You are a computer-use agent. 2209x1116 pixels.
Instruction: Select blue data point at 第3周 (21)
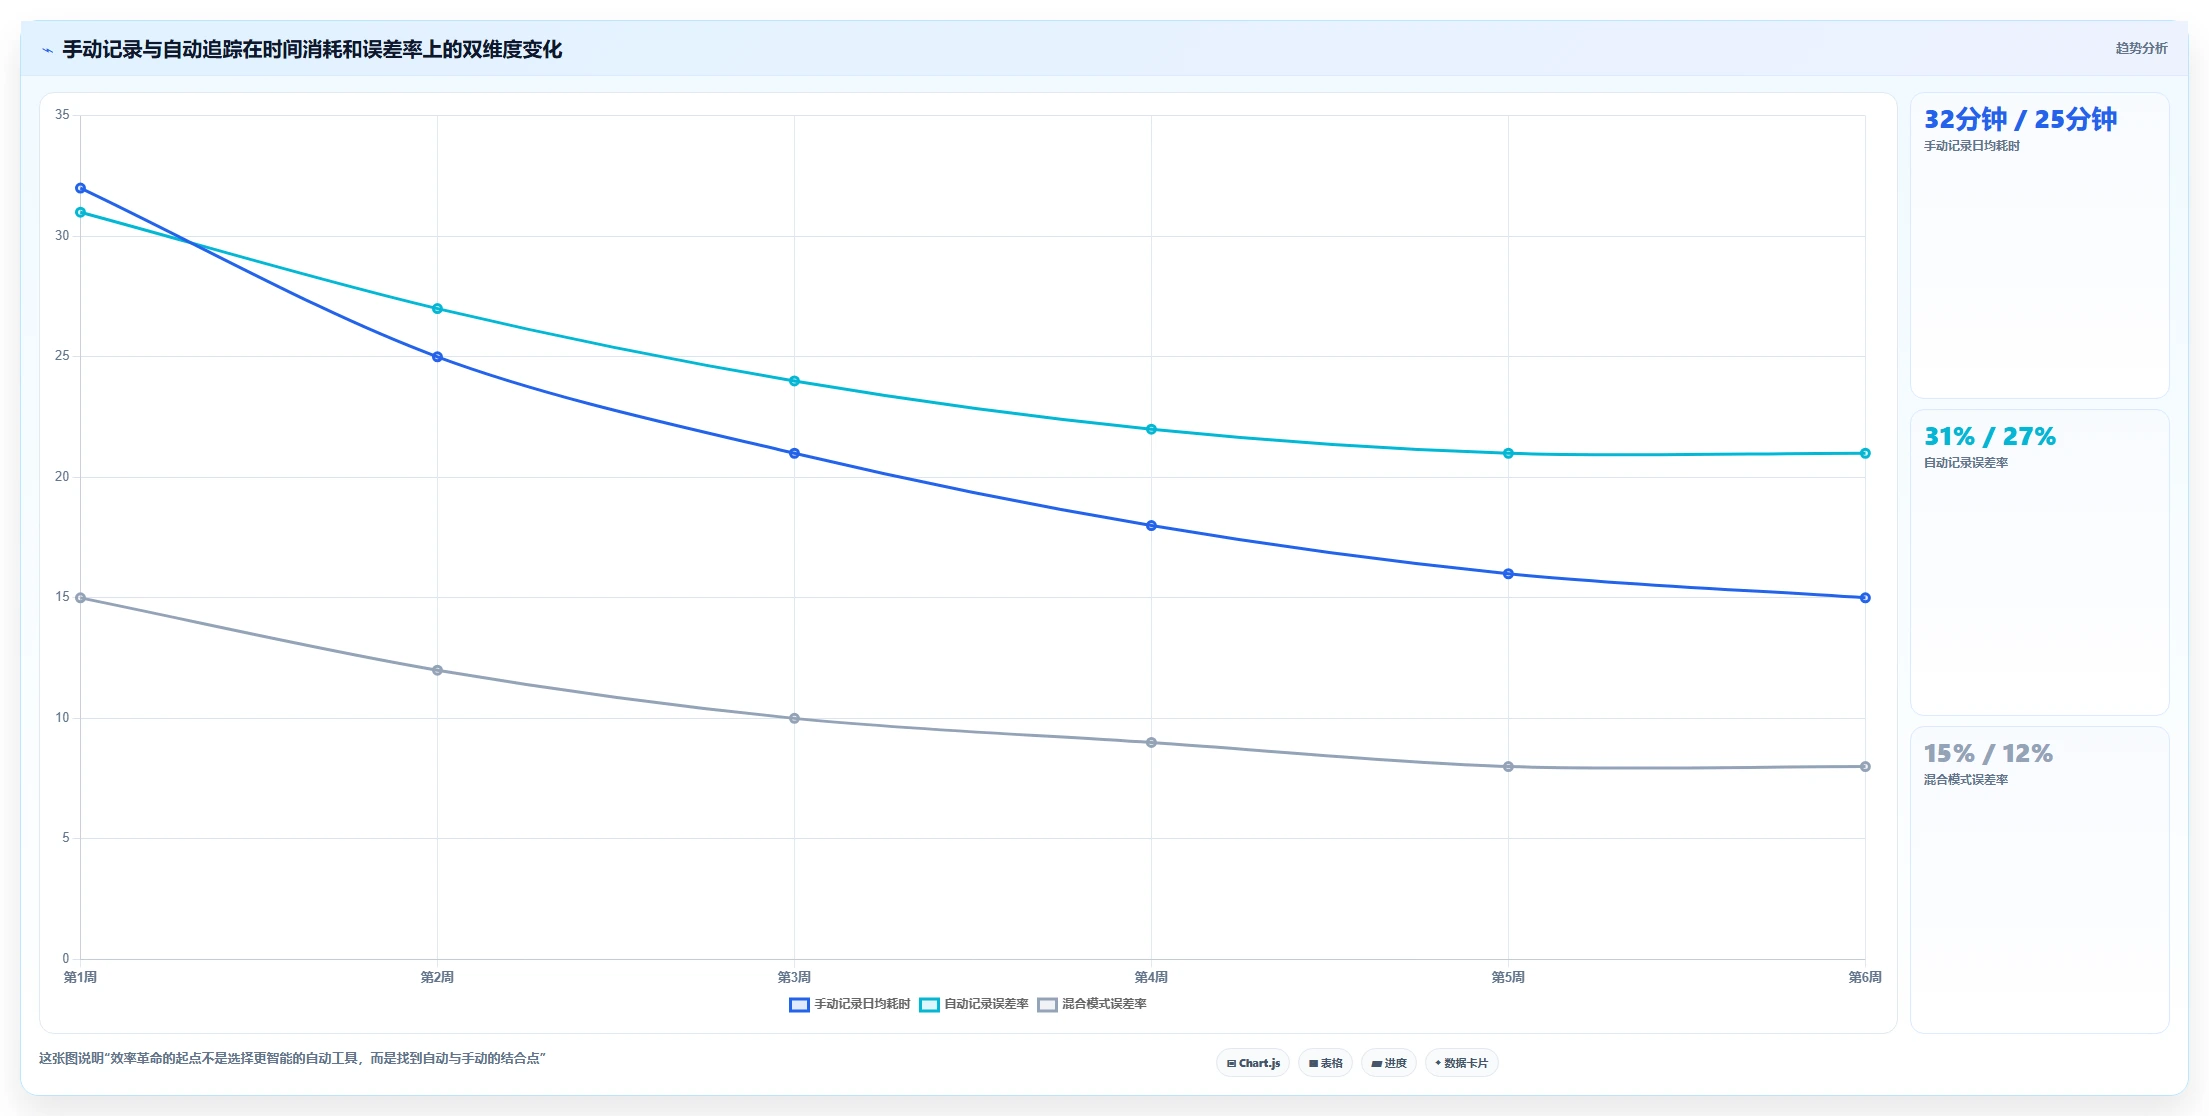click(x=794, y=453)
